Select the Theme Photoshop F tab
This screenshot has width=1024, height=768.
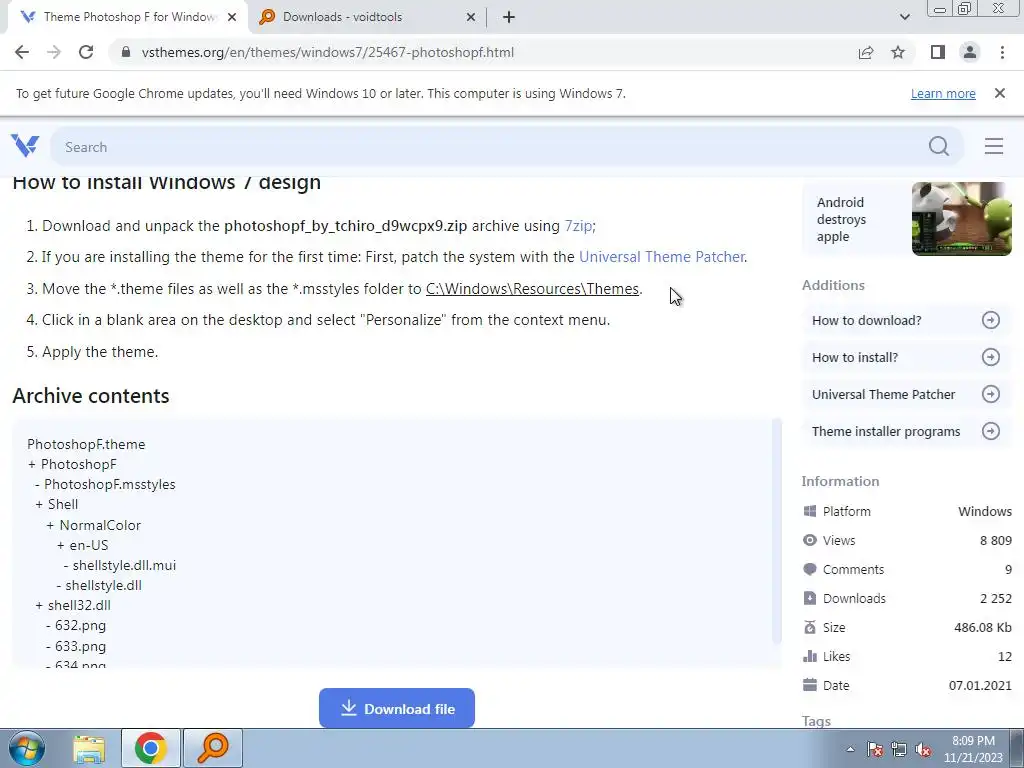point(127,17)
